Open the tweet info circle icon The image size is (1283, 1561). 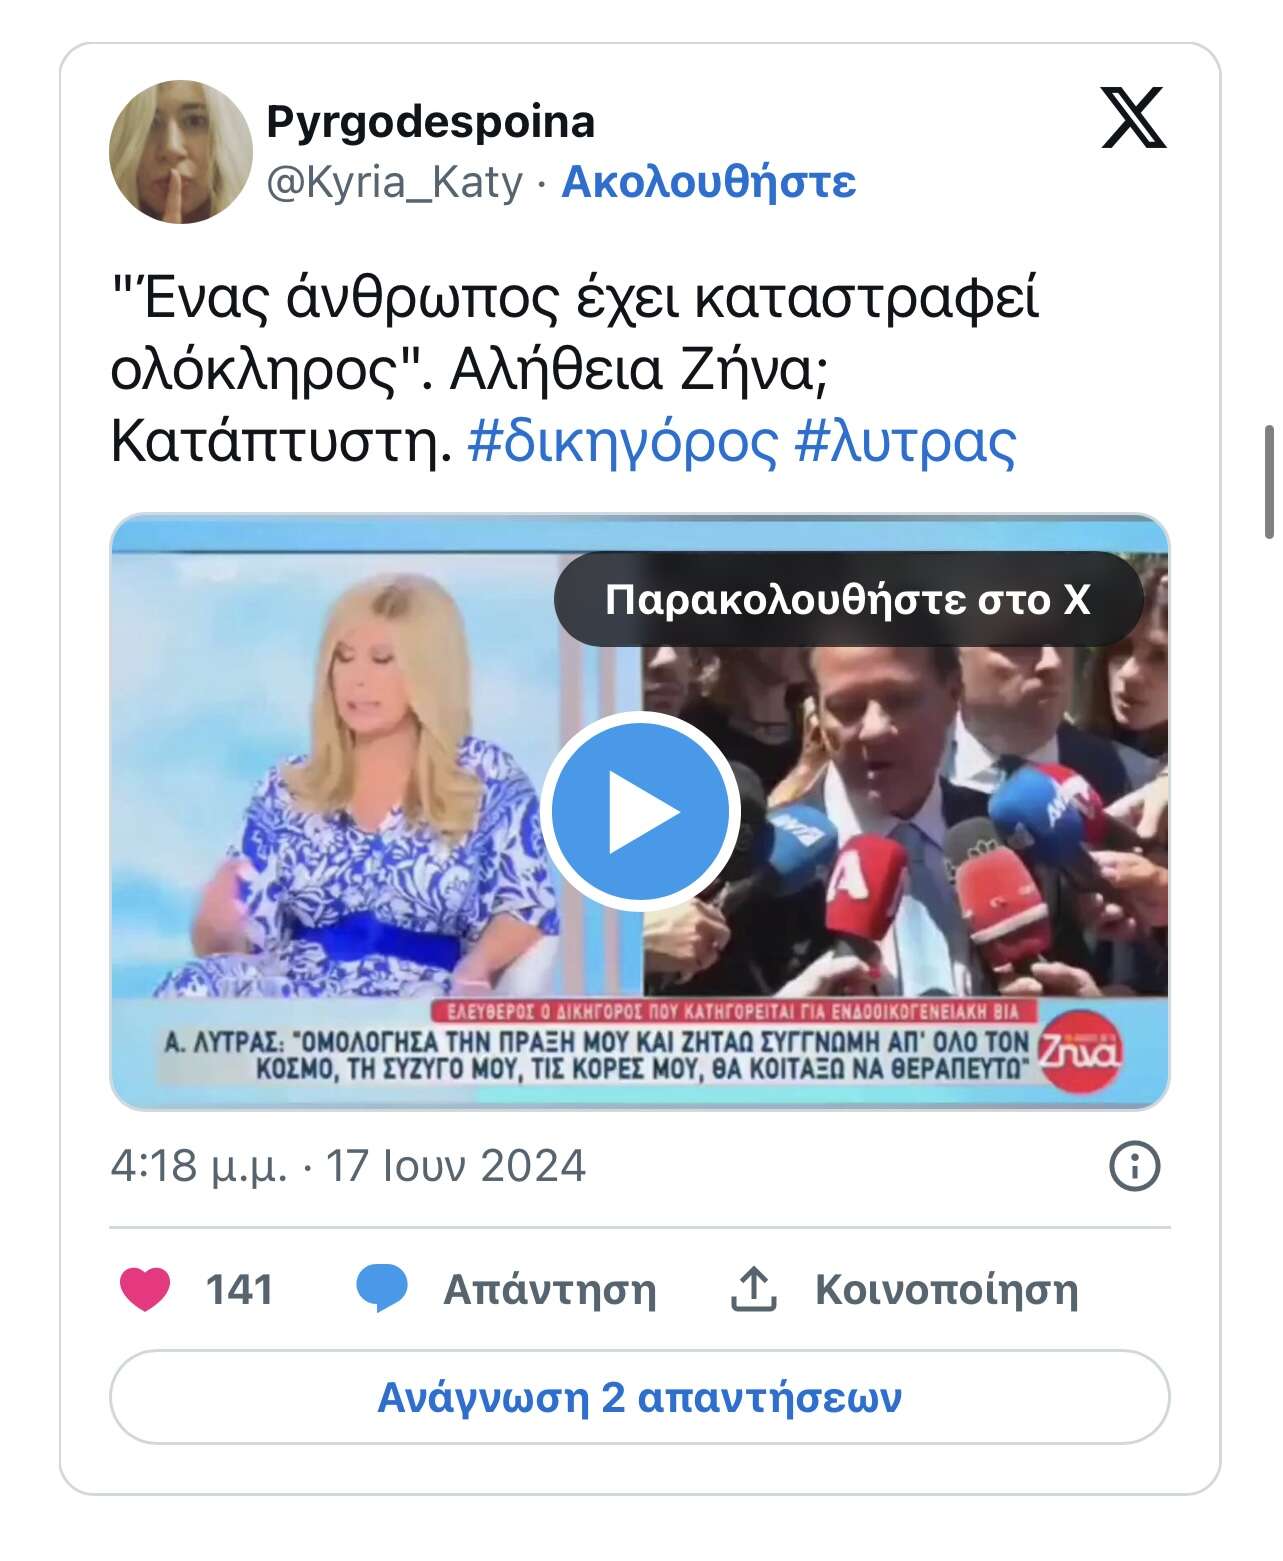tap(1135, 1166)
